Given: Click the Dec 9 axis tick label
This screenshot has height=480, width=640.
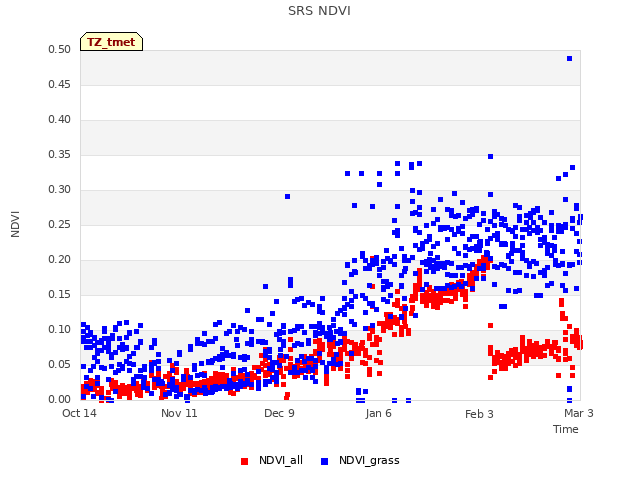Looking at the screenshot, I should pyautogui.click(x=279, y=413).
